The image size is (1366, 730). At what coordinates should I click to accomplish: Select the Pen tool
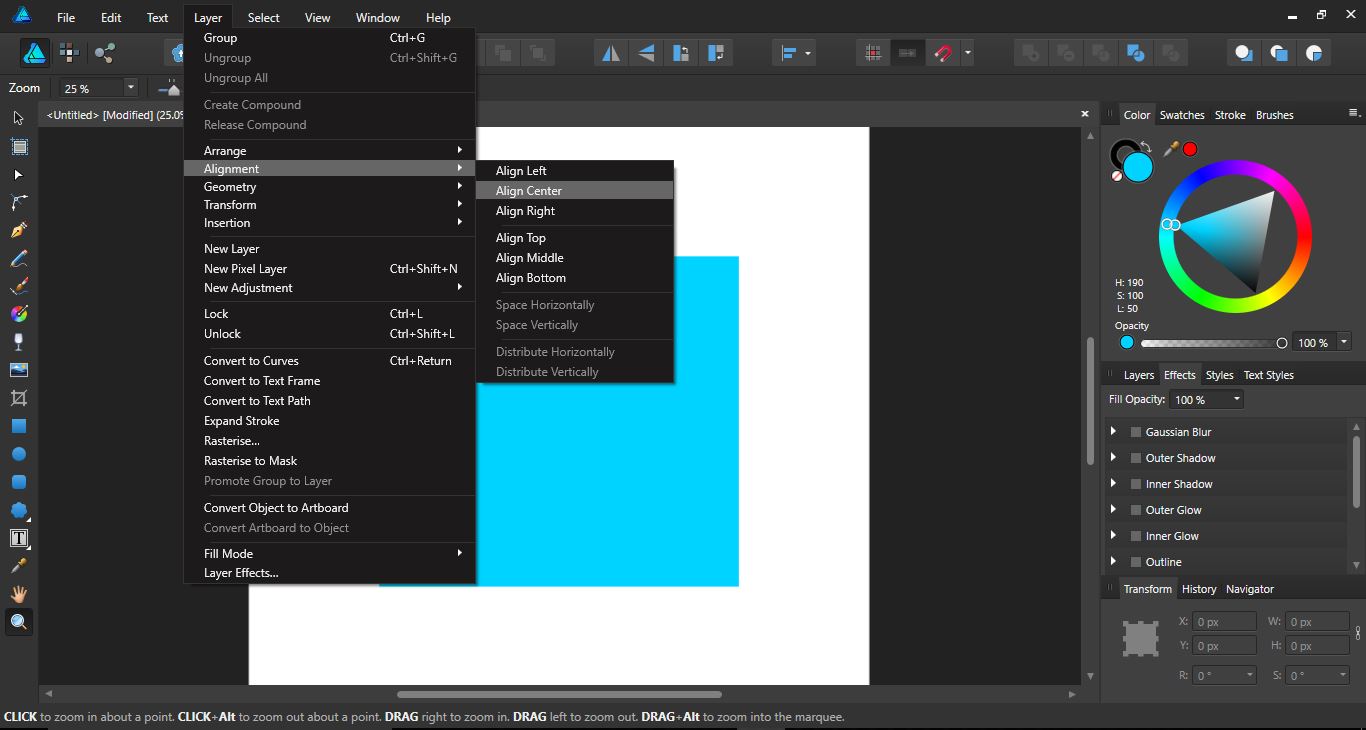click(x=19, y=229)
